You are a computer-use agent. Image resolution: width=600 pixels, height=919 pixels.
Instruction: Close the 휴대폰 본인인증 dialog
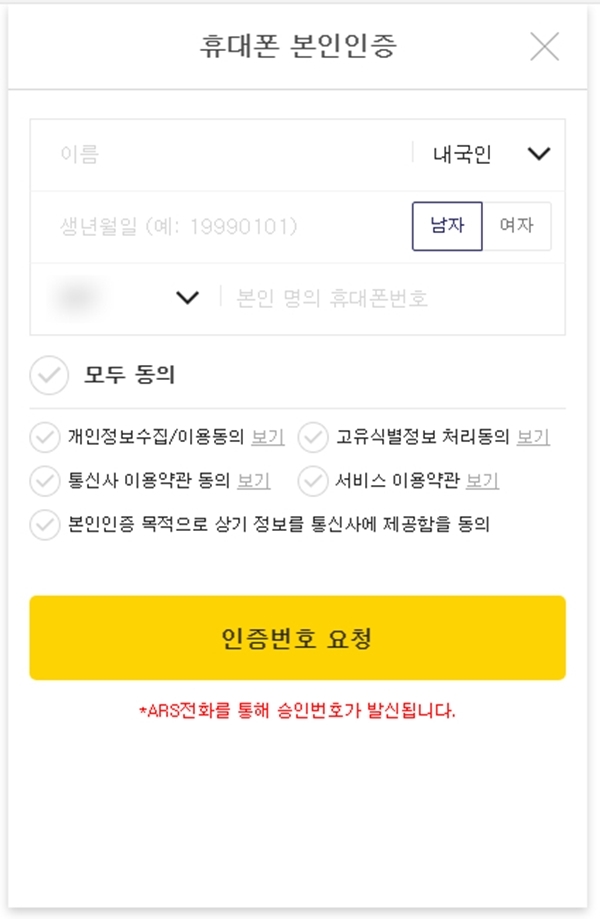544,46
